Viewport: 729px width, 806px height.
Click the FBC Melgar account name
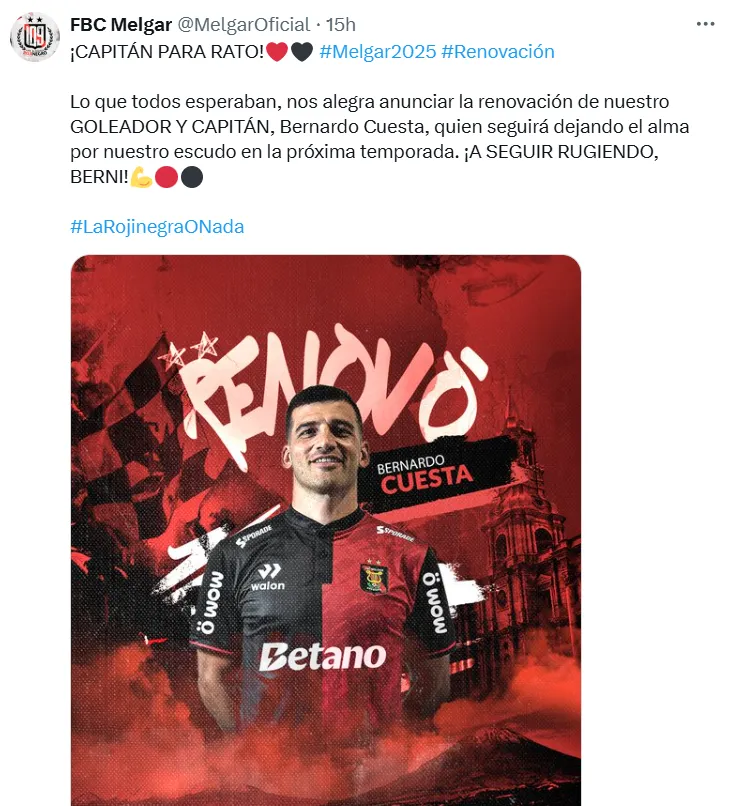[121, 24]
